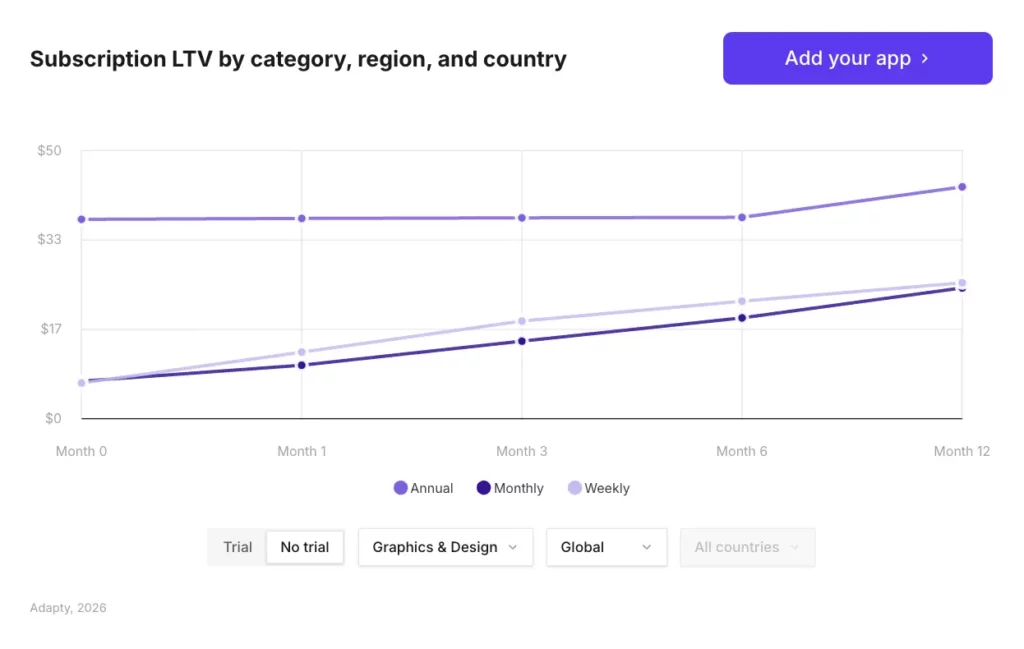Open the Graphics & Design category dropdown
Viewport: 1024px width, 649px height.
(x=444, y=547)
